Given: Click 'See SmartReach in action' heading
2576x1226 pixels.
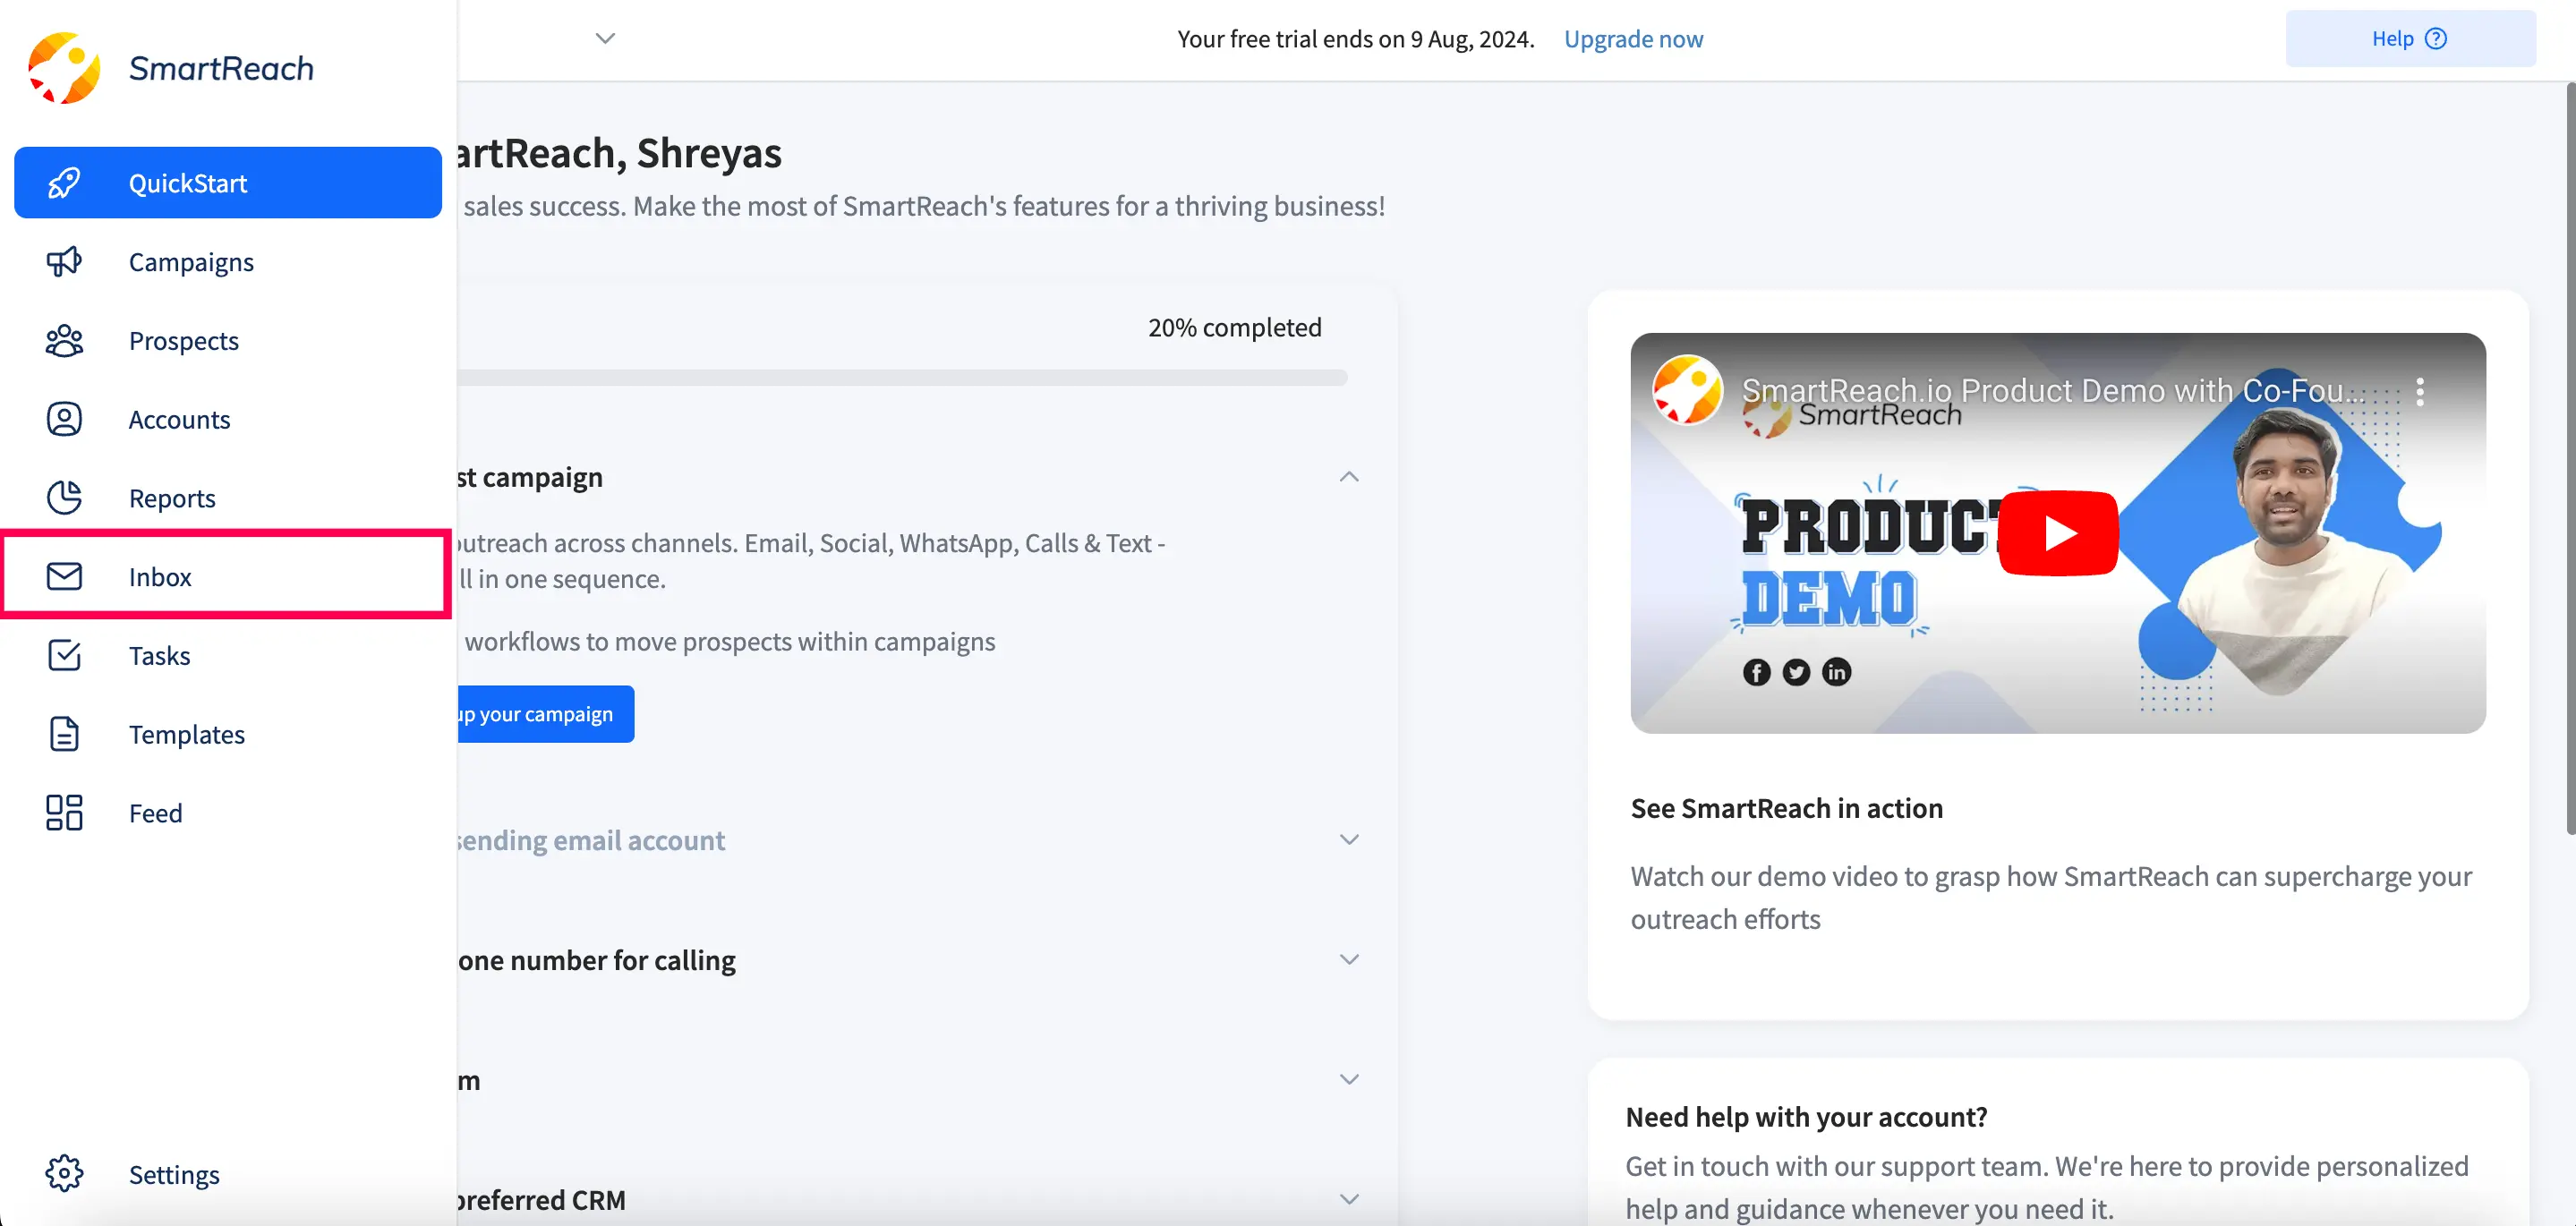Looking at the screenshot, I should pos(1786,808).
